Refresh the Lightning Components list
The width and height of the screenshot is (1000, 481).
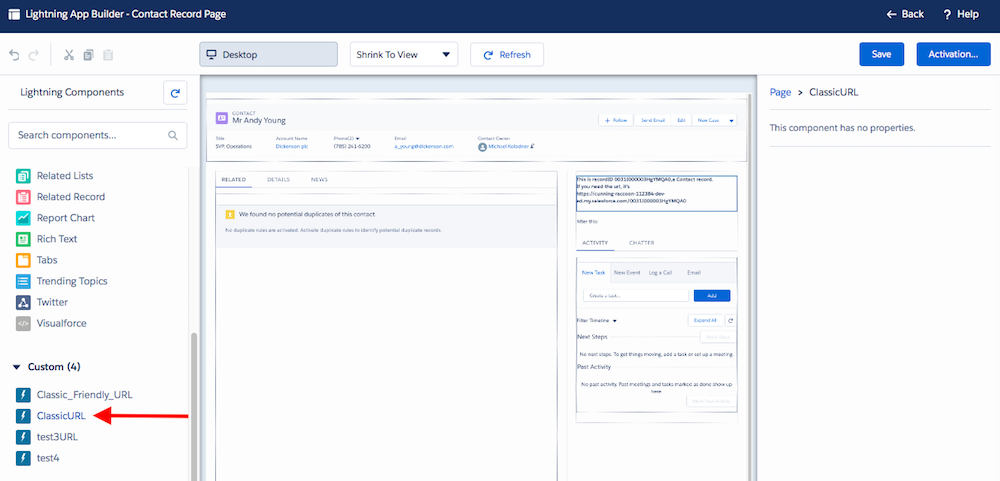175,92
